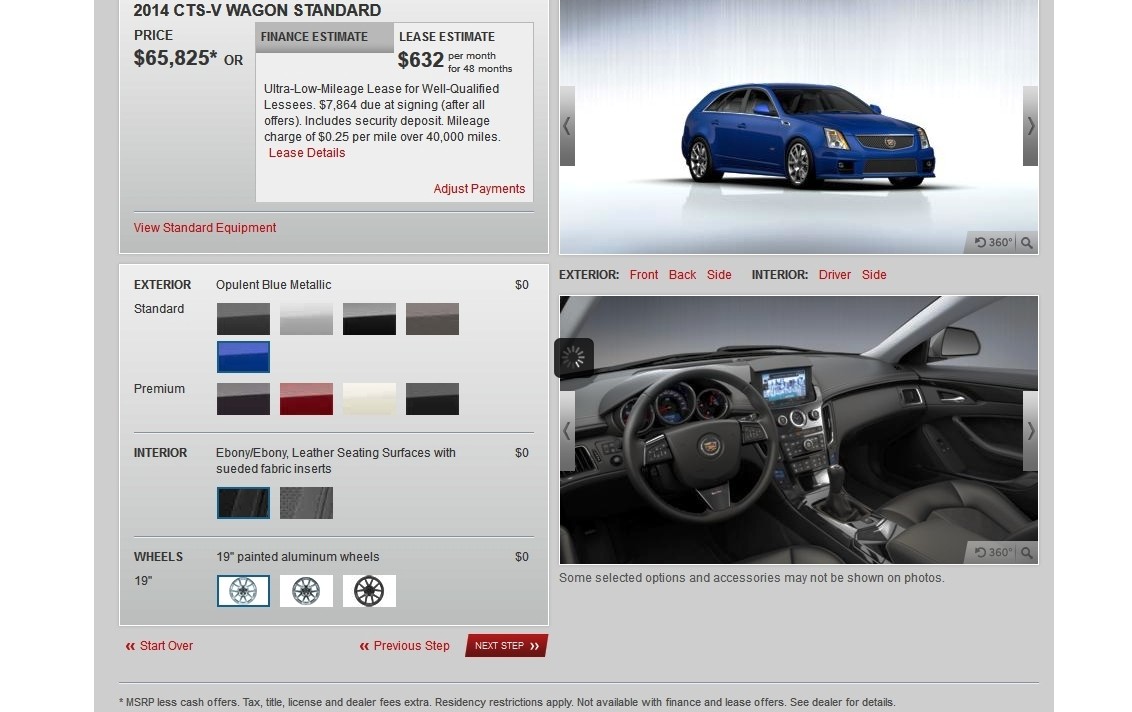Continue with the Next Step button
The height and width of the screenshot is (712, 1132).
[506, 646]
